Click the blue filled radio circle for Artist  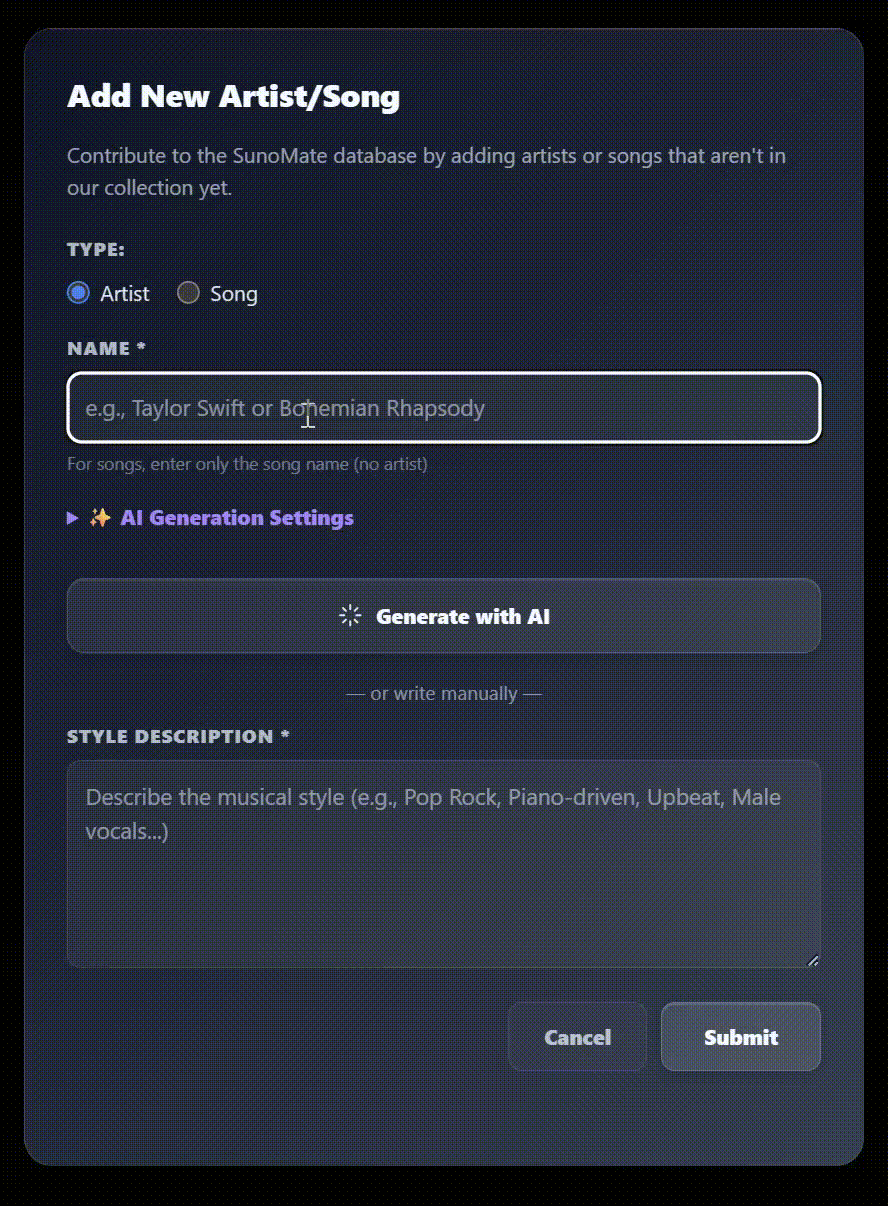pyautogui.click(x=78, y=293)
